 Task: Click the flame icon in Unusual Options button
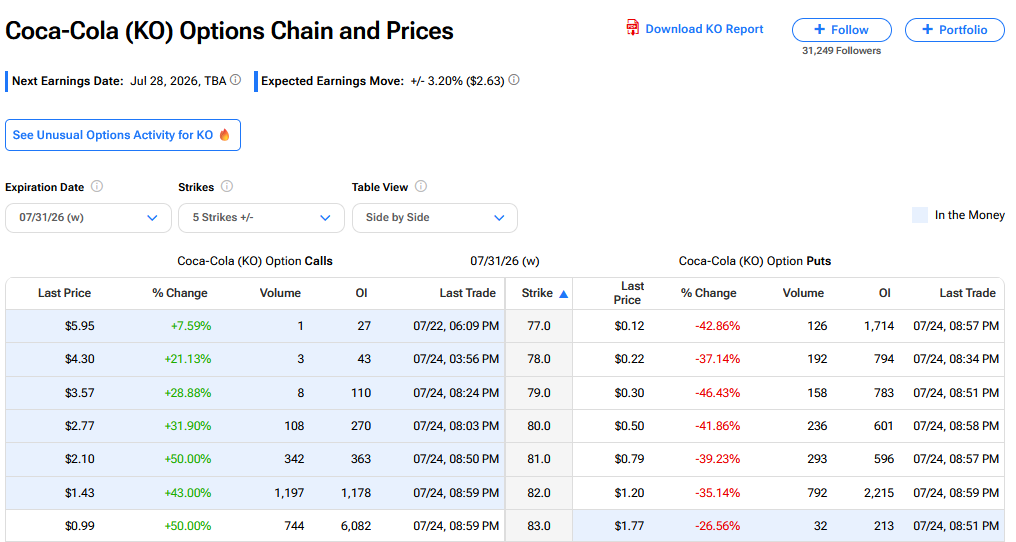[x=224, y=135]
